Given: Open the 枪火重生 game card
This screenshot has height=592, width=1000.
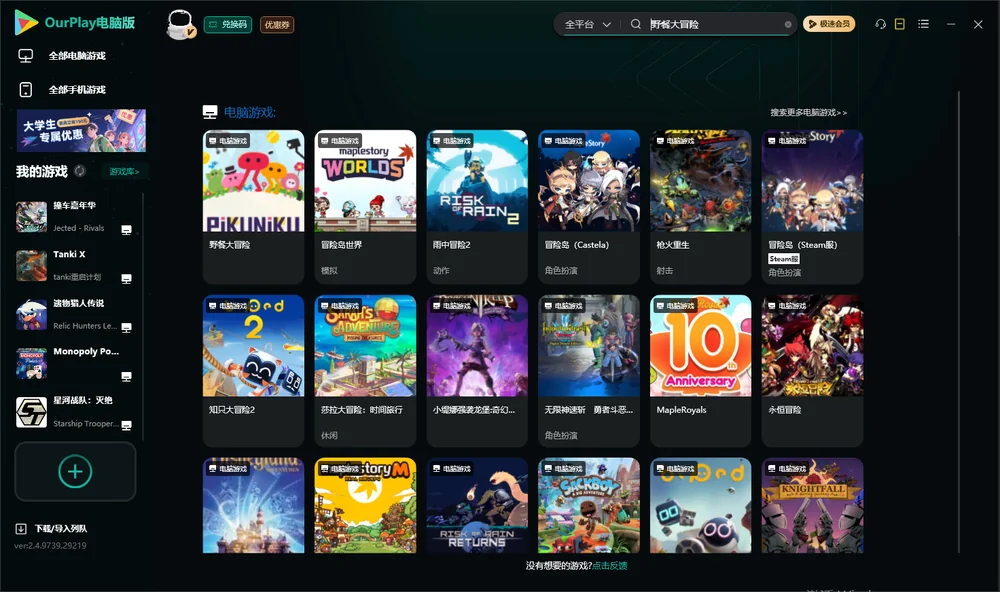Looking at the screenshot, I should [x=701, y=207].
